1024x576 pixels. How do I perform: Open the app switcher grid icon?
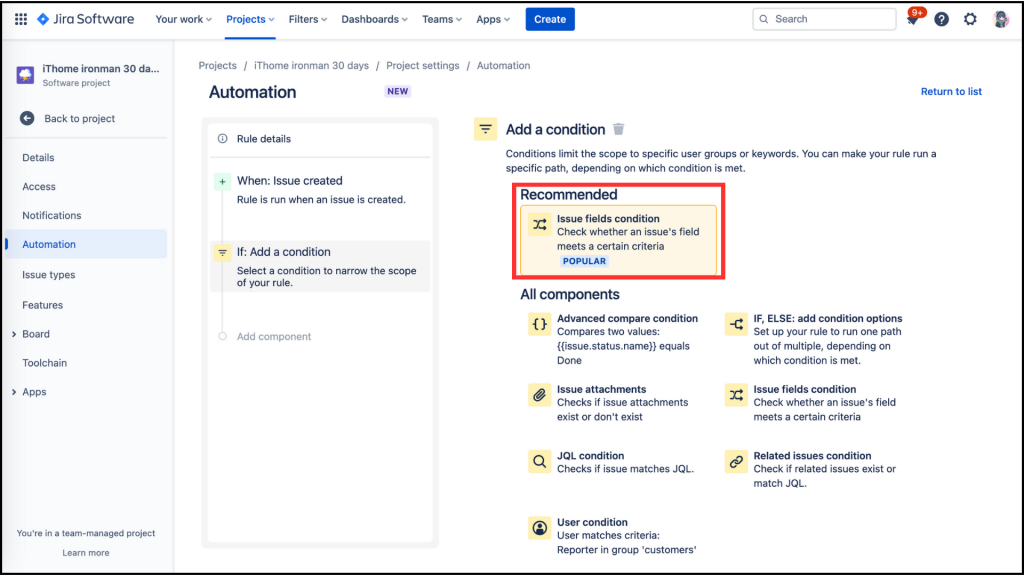pos(21,19)
